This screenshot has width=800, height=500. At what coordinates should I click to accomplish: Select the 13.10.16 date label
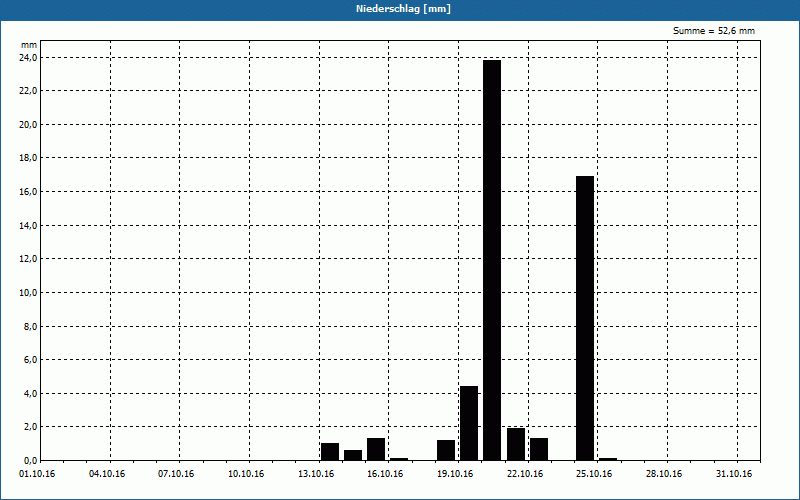[316, 474]
